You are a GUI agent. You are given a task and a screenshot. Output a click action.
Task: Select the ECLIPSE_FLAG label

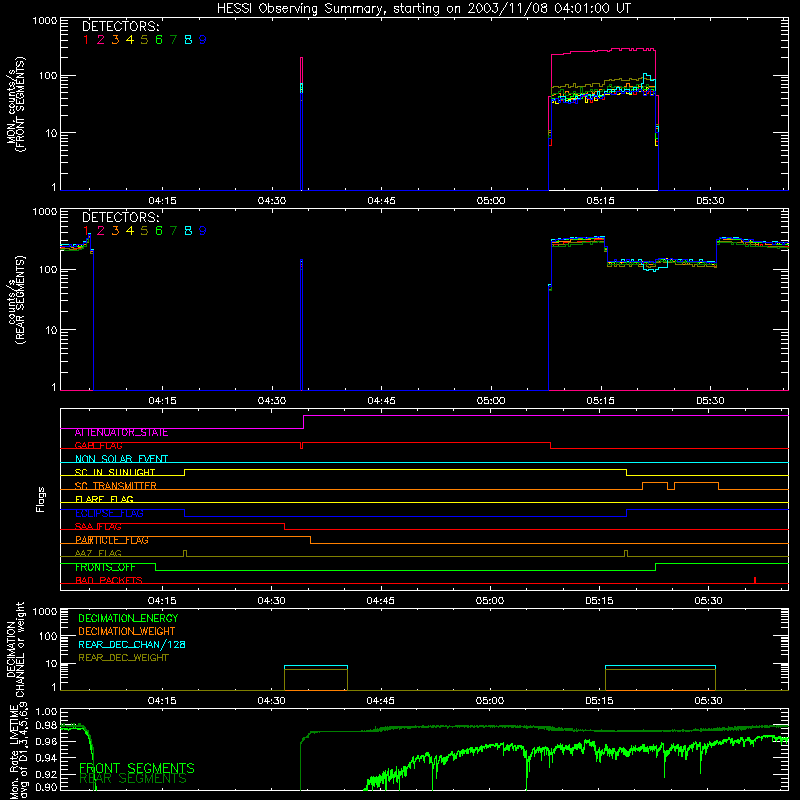109,513
